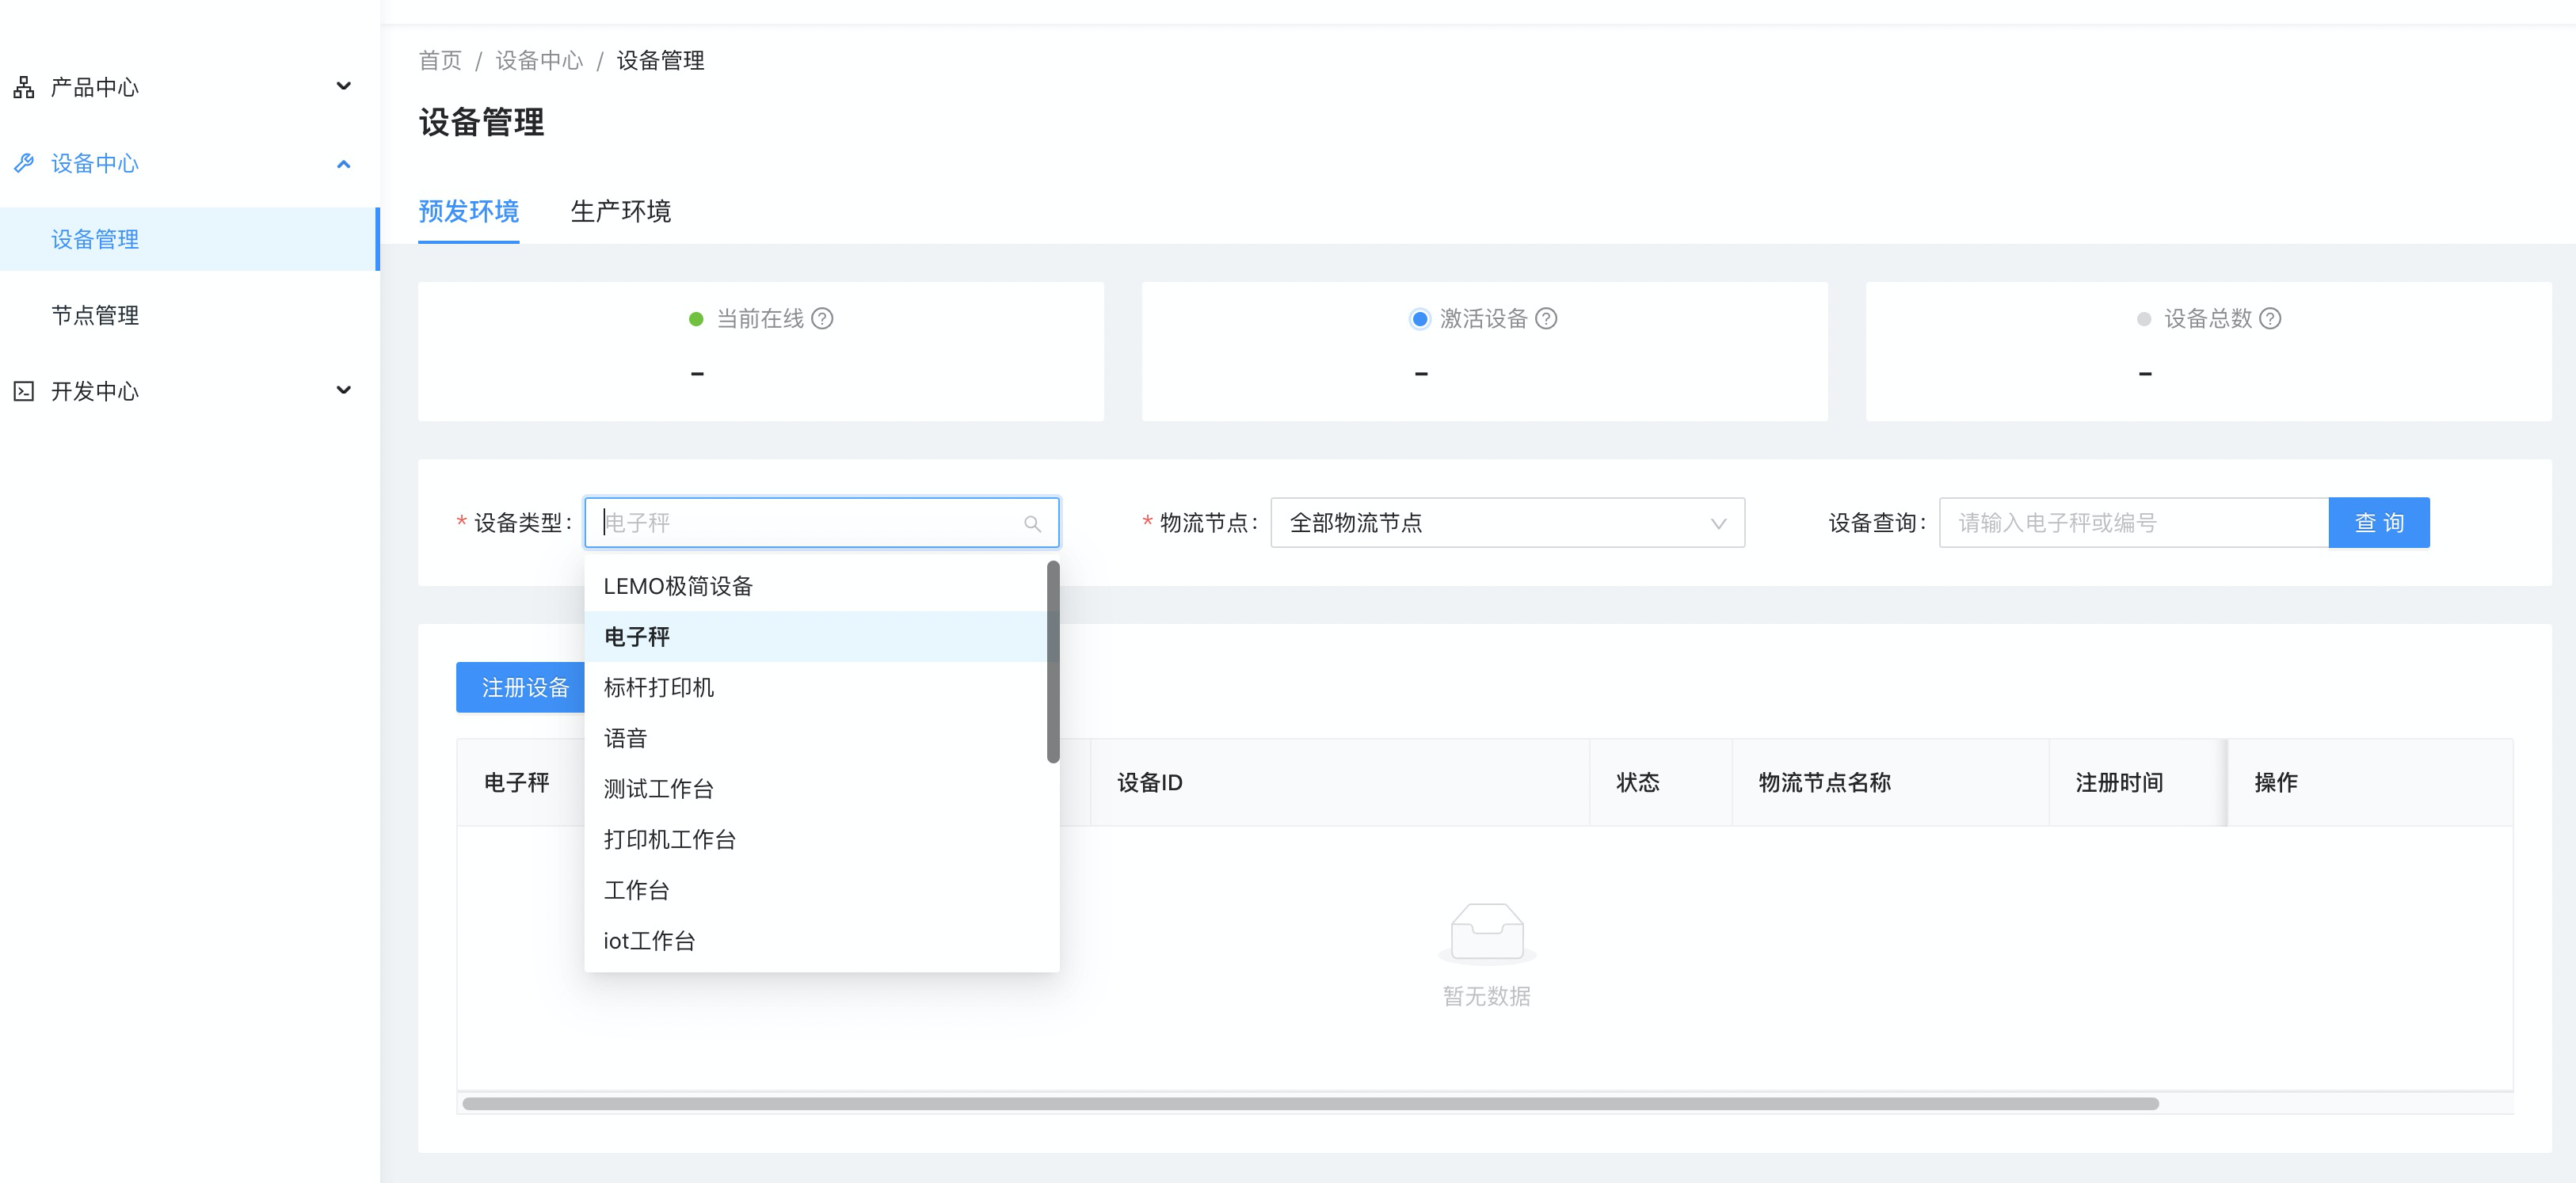Viewport: 2576px width, 1183px height.
Task: Open 节点管理 in sidebar
Action: tap(95, 315)
